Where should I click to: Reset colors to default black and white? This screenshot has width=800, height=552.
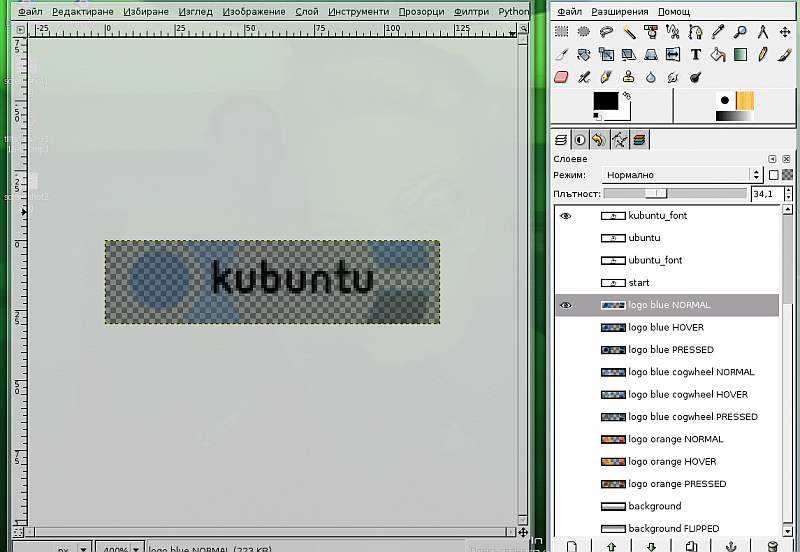tap(597, 117)
